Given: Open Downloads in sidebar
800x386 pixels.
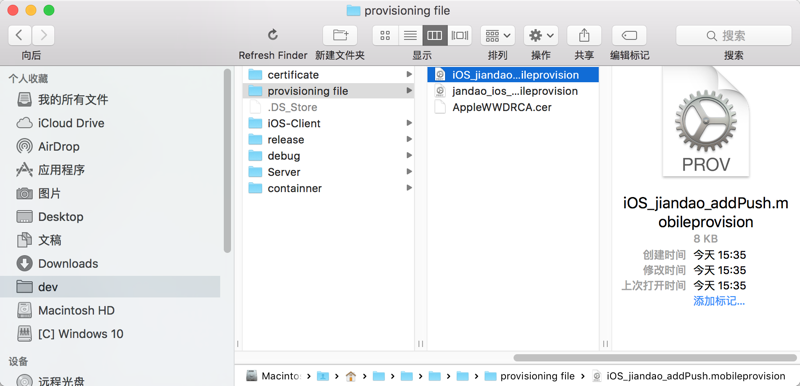Looking at the screenshot, I should tap(110, 263).
